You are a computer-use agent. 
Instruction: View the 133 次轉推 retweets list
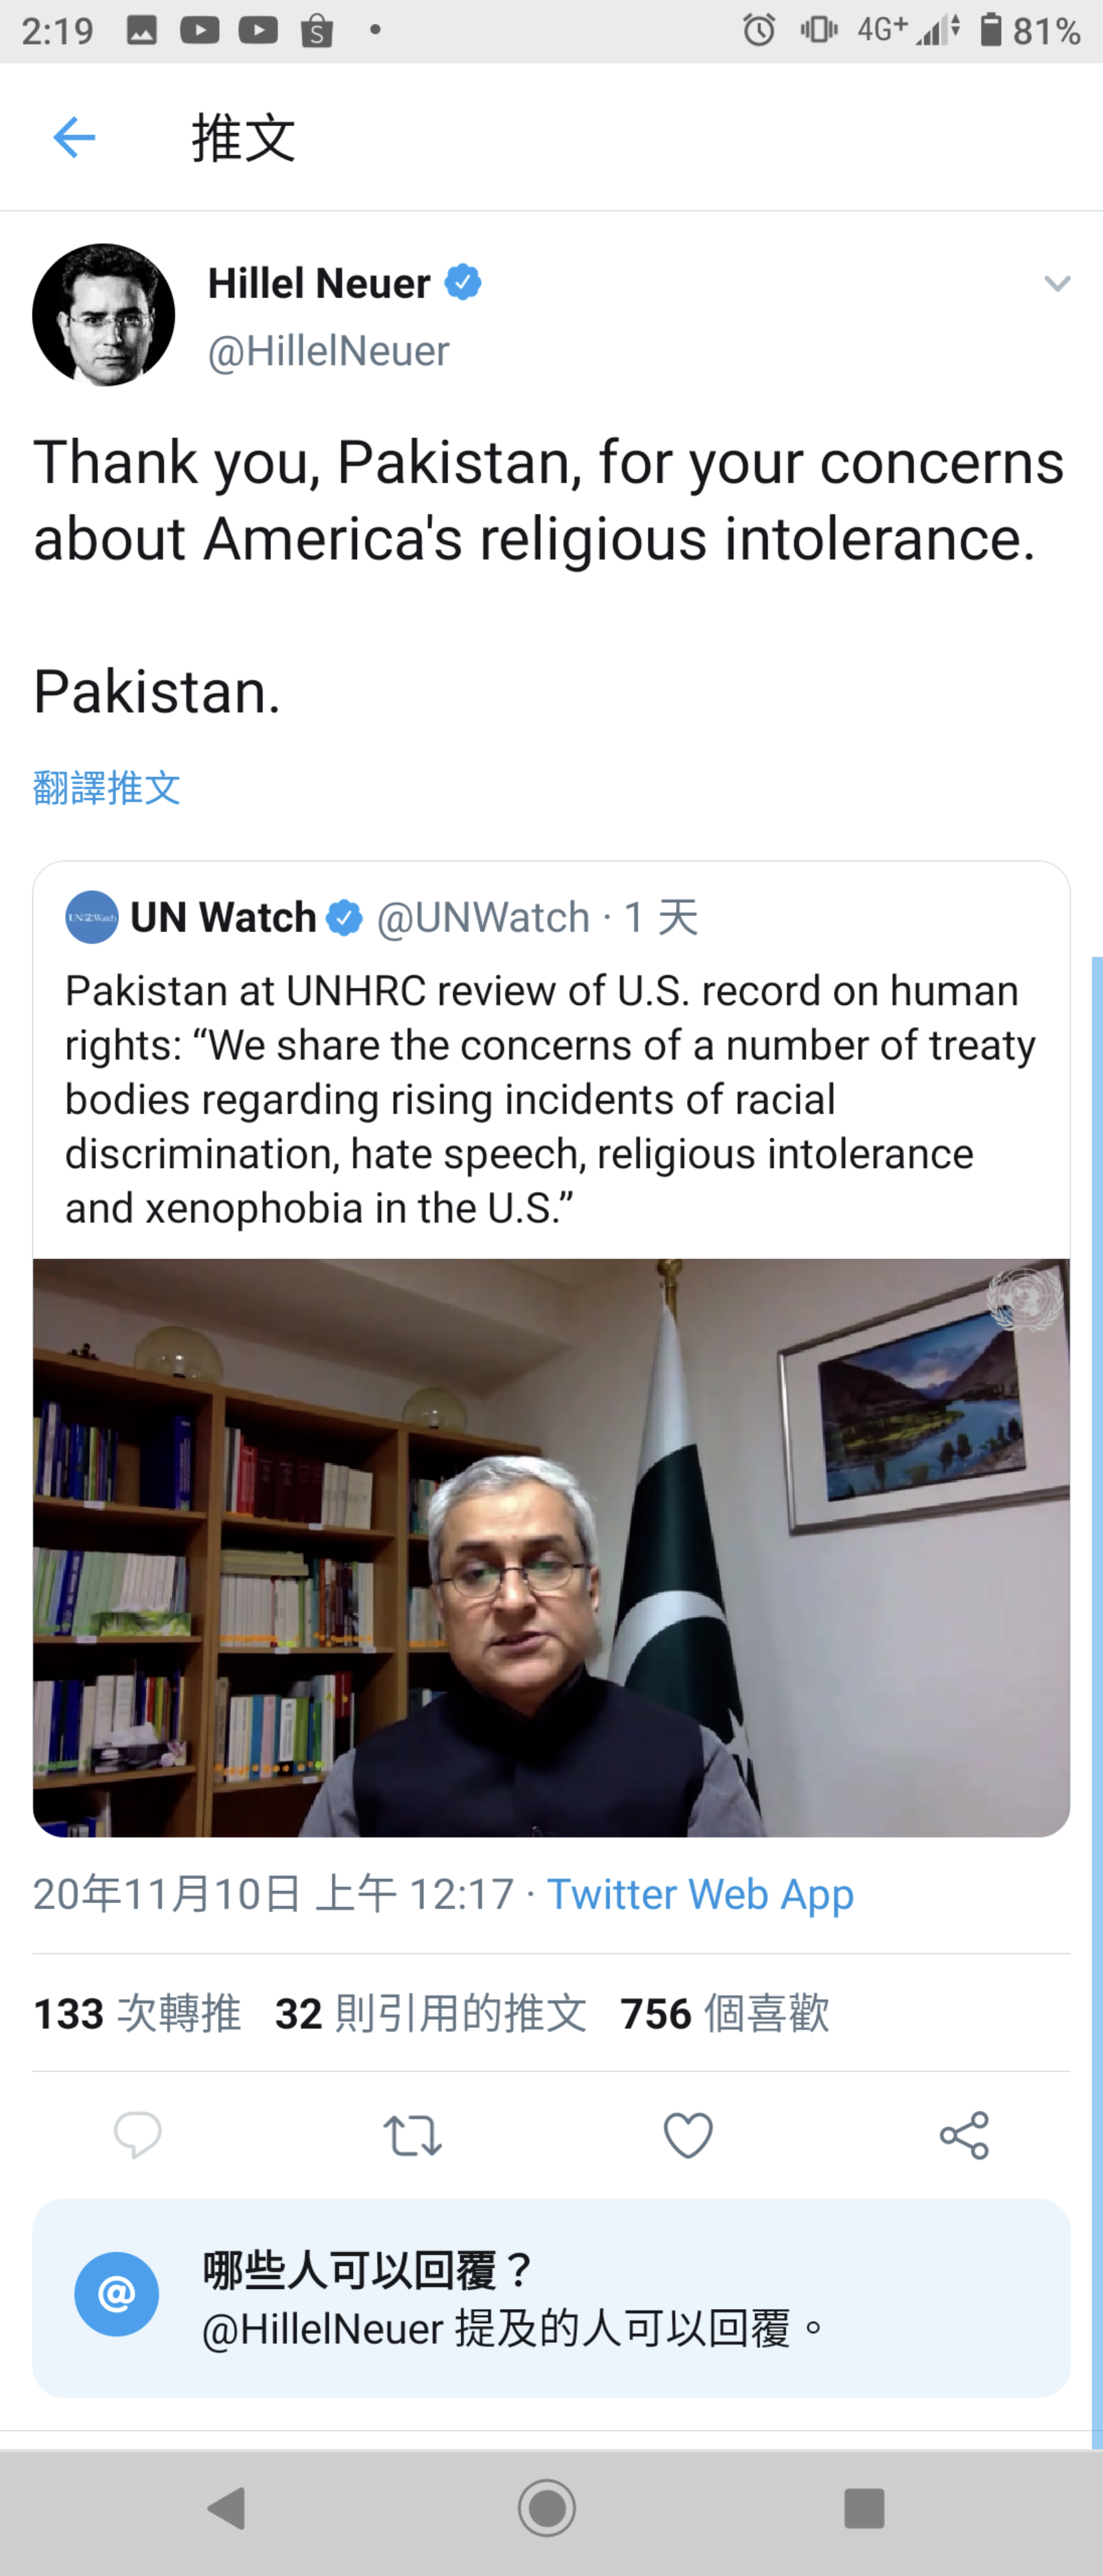click(137, 2013)
